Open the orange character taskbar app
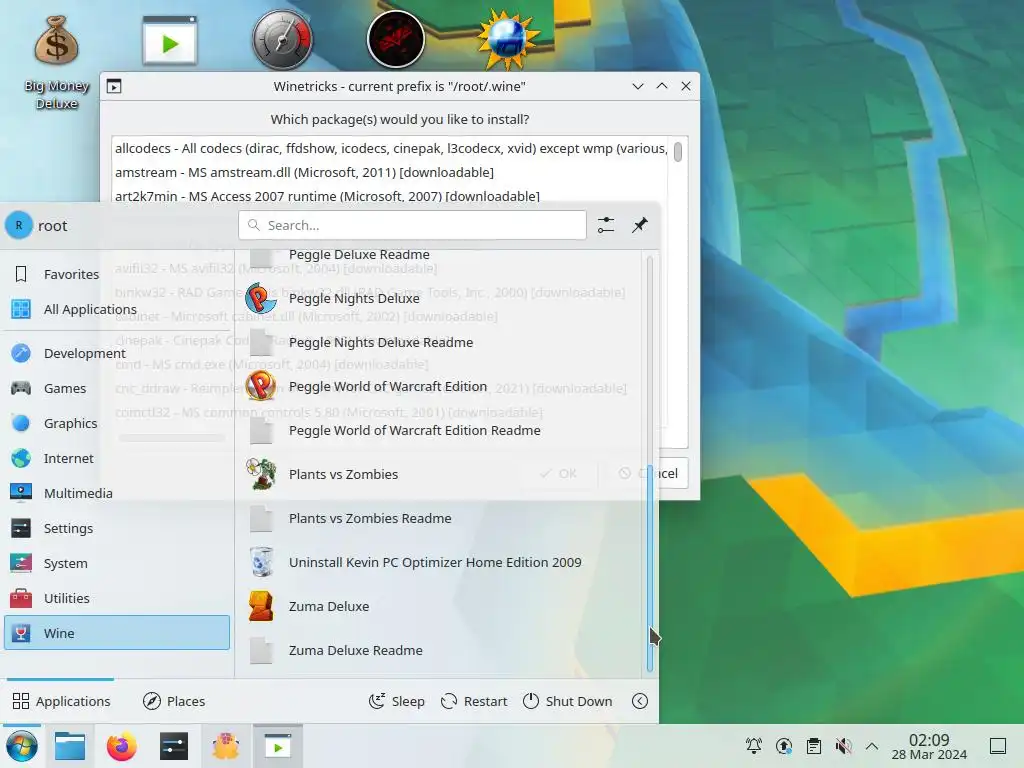 point(226,746)
